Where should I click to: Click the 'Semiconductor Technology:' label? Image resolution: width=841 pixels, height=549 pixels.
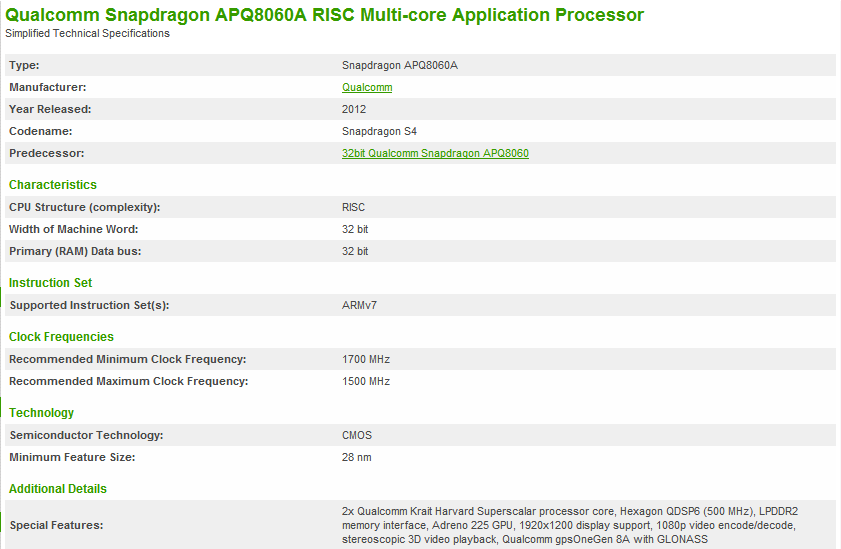[86, 435]
